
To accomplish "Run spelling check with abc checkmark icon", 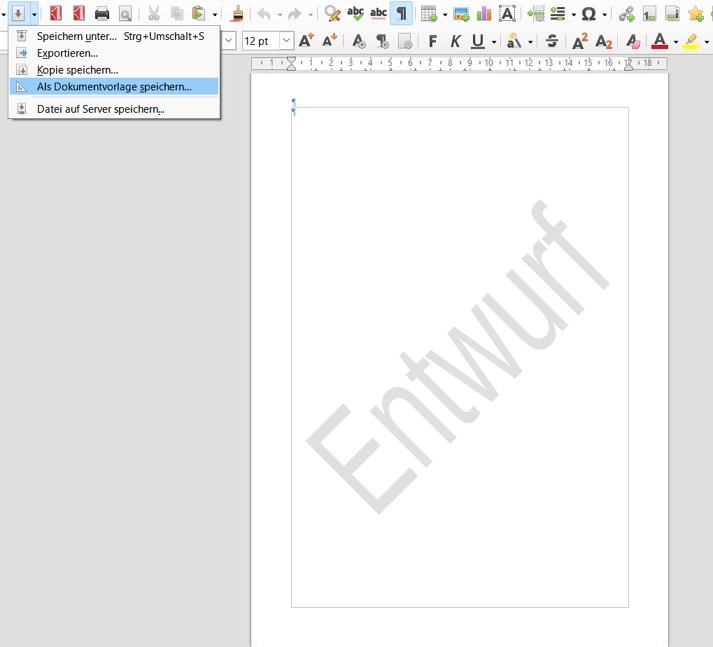I will (x=355, y=14).
